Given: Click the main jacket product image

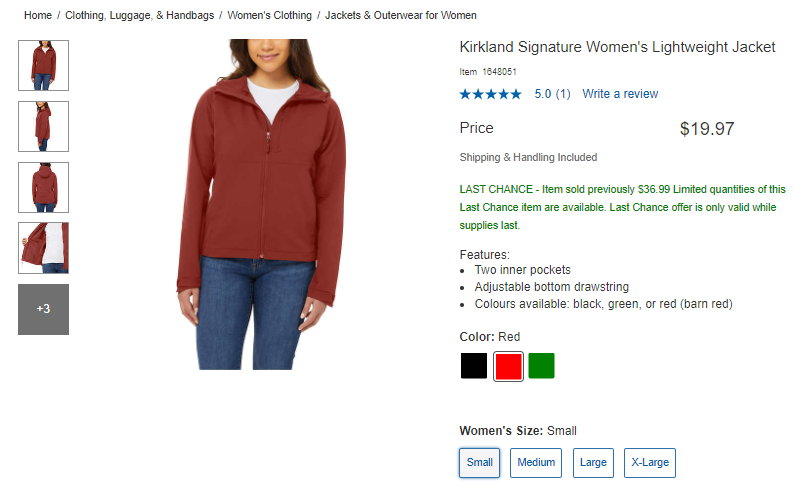Looking at the screenshot, I should 262,204.
